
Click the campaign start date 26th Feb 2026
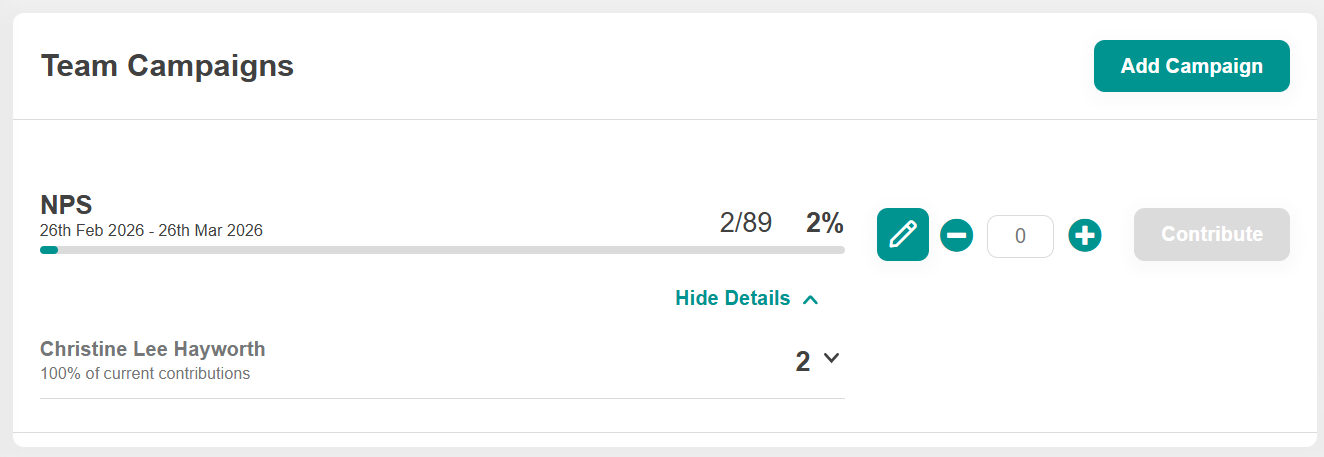click(90, 230)
